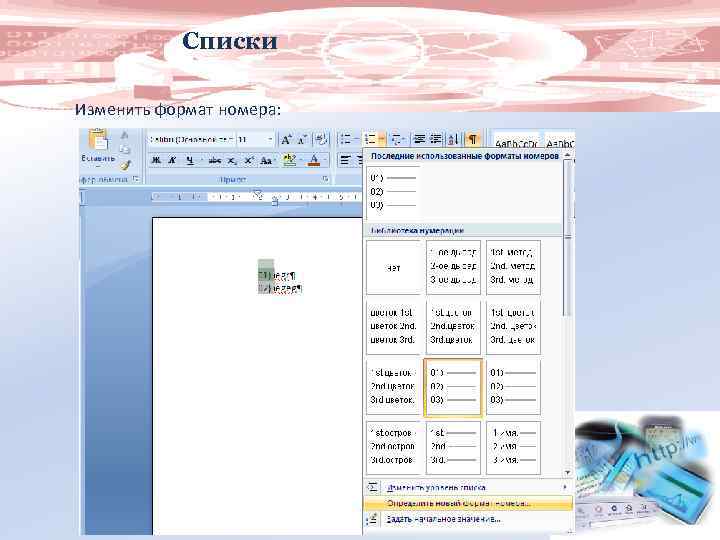Open the Clipboard group dialog launcher
The height and width of the screenshot is (540, 720).
[136, 179]
